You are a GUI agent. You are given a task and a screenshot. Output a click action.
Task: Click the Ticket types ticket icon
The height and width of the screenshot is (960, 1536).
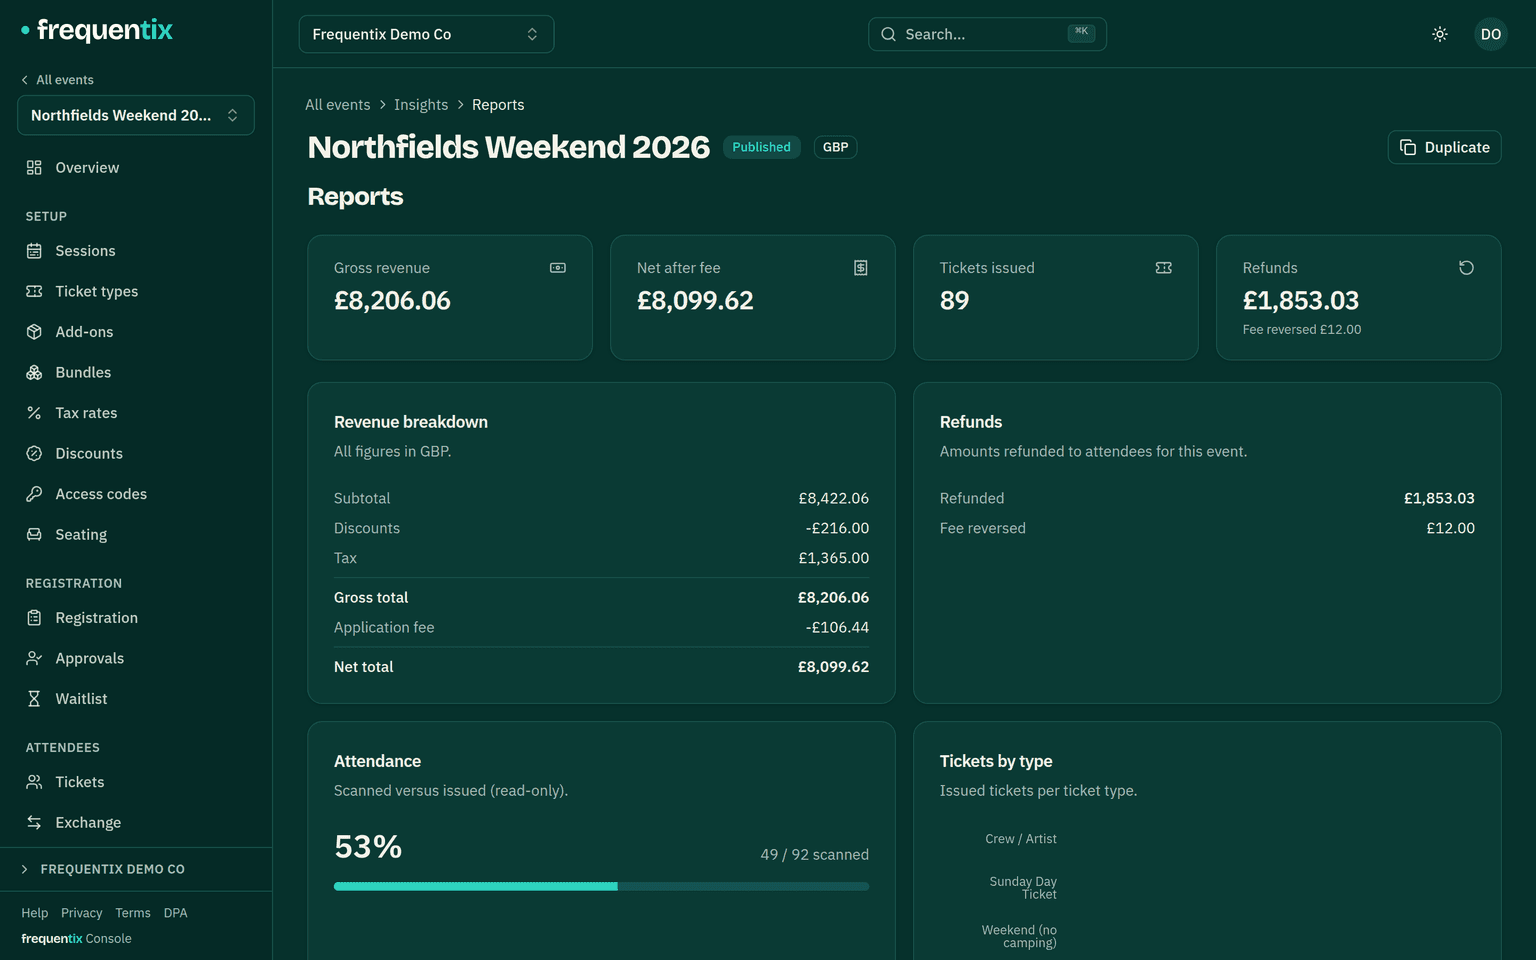[x=34, y=291]
